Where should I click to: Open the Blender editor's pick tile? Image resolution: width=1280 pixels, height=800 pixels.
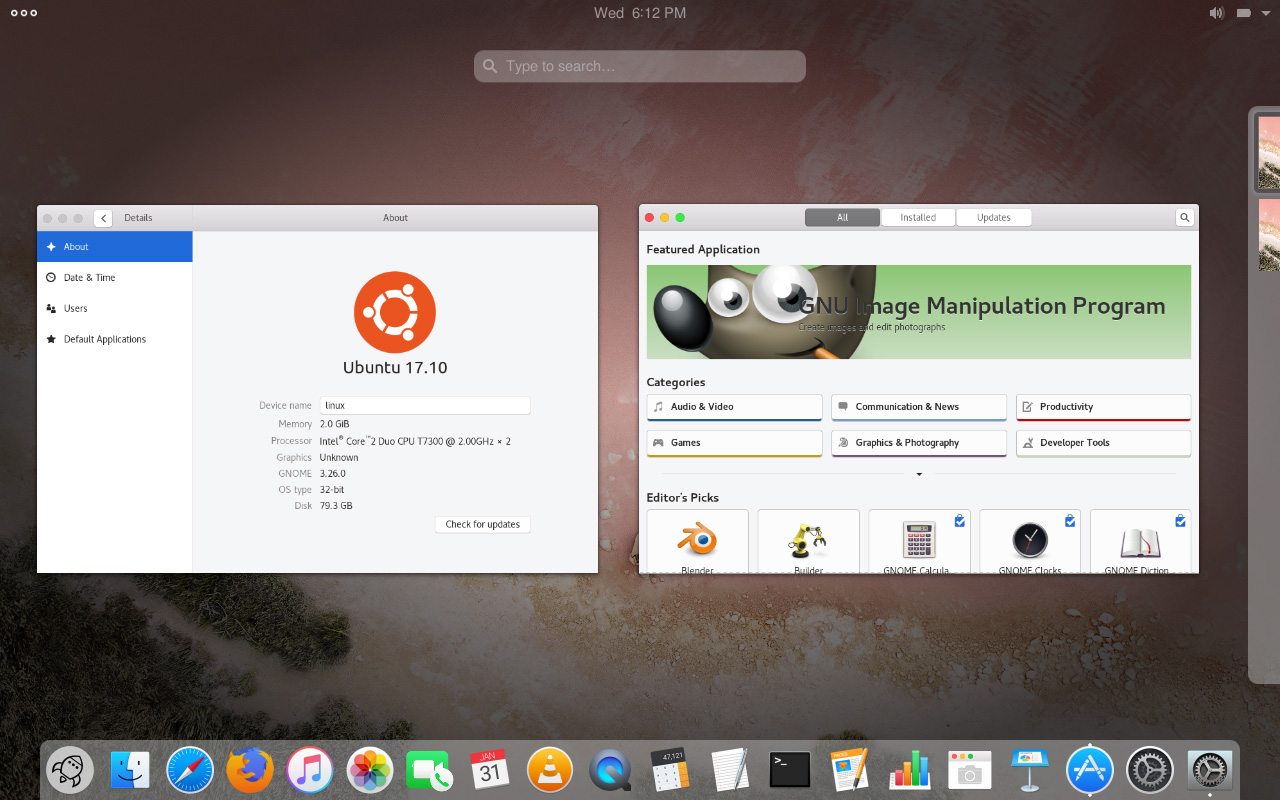[x=698, y=541]
